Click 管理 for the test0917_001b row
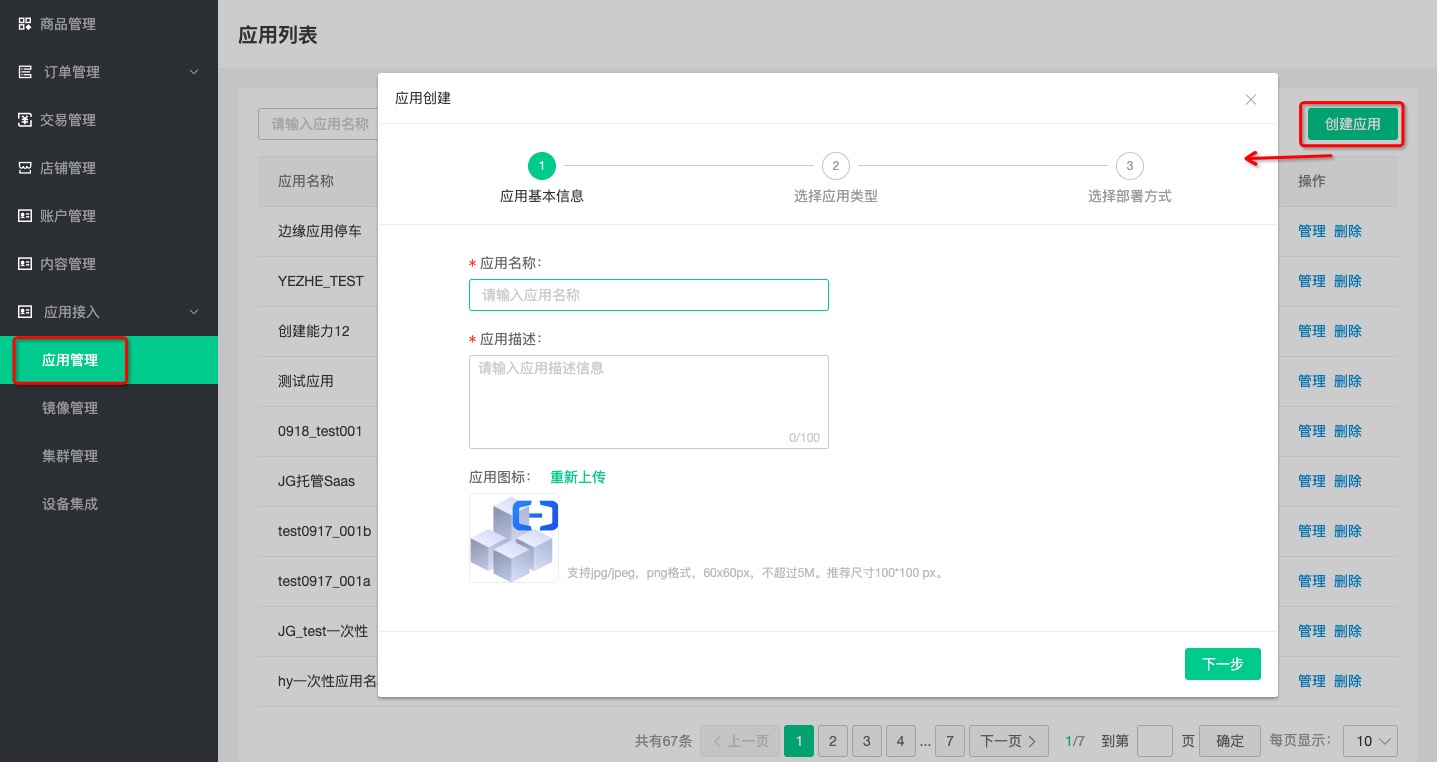The image size is (1437, 762). point(1311,531)
